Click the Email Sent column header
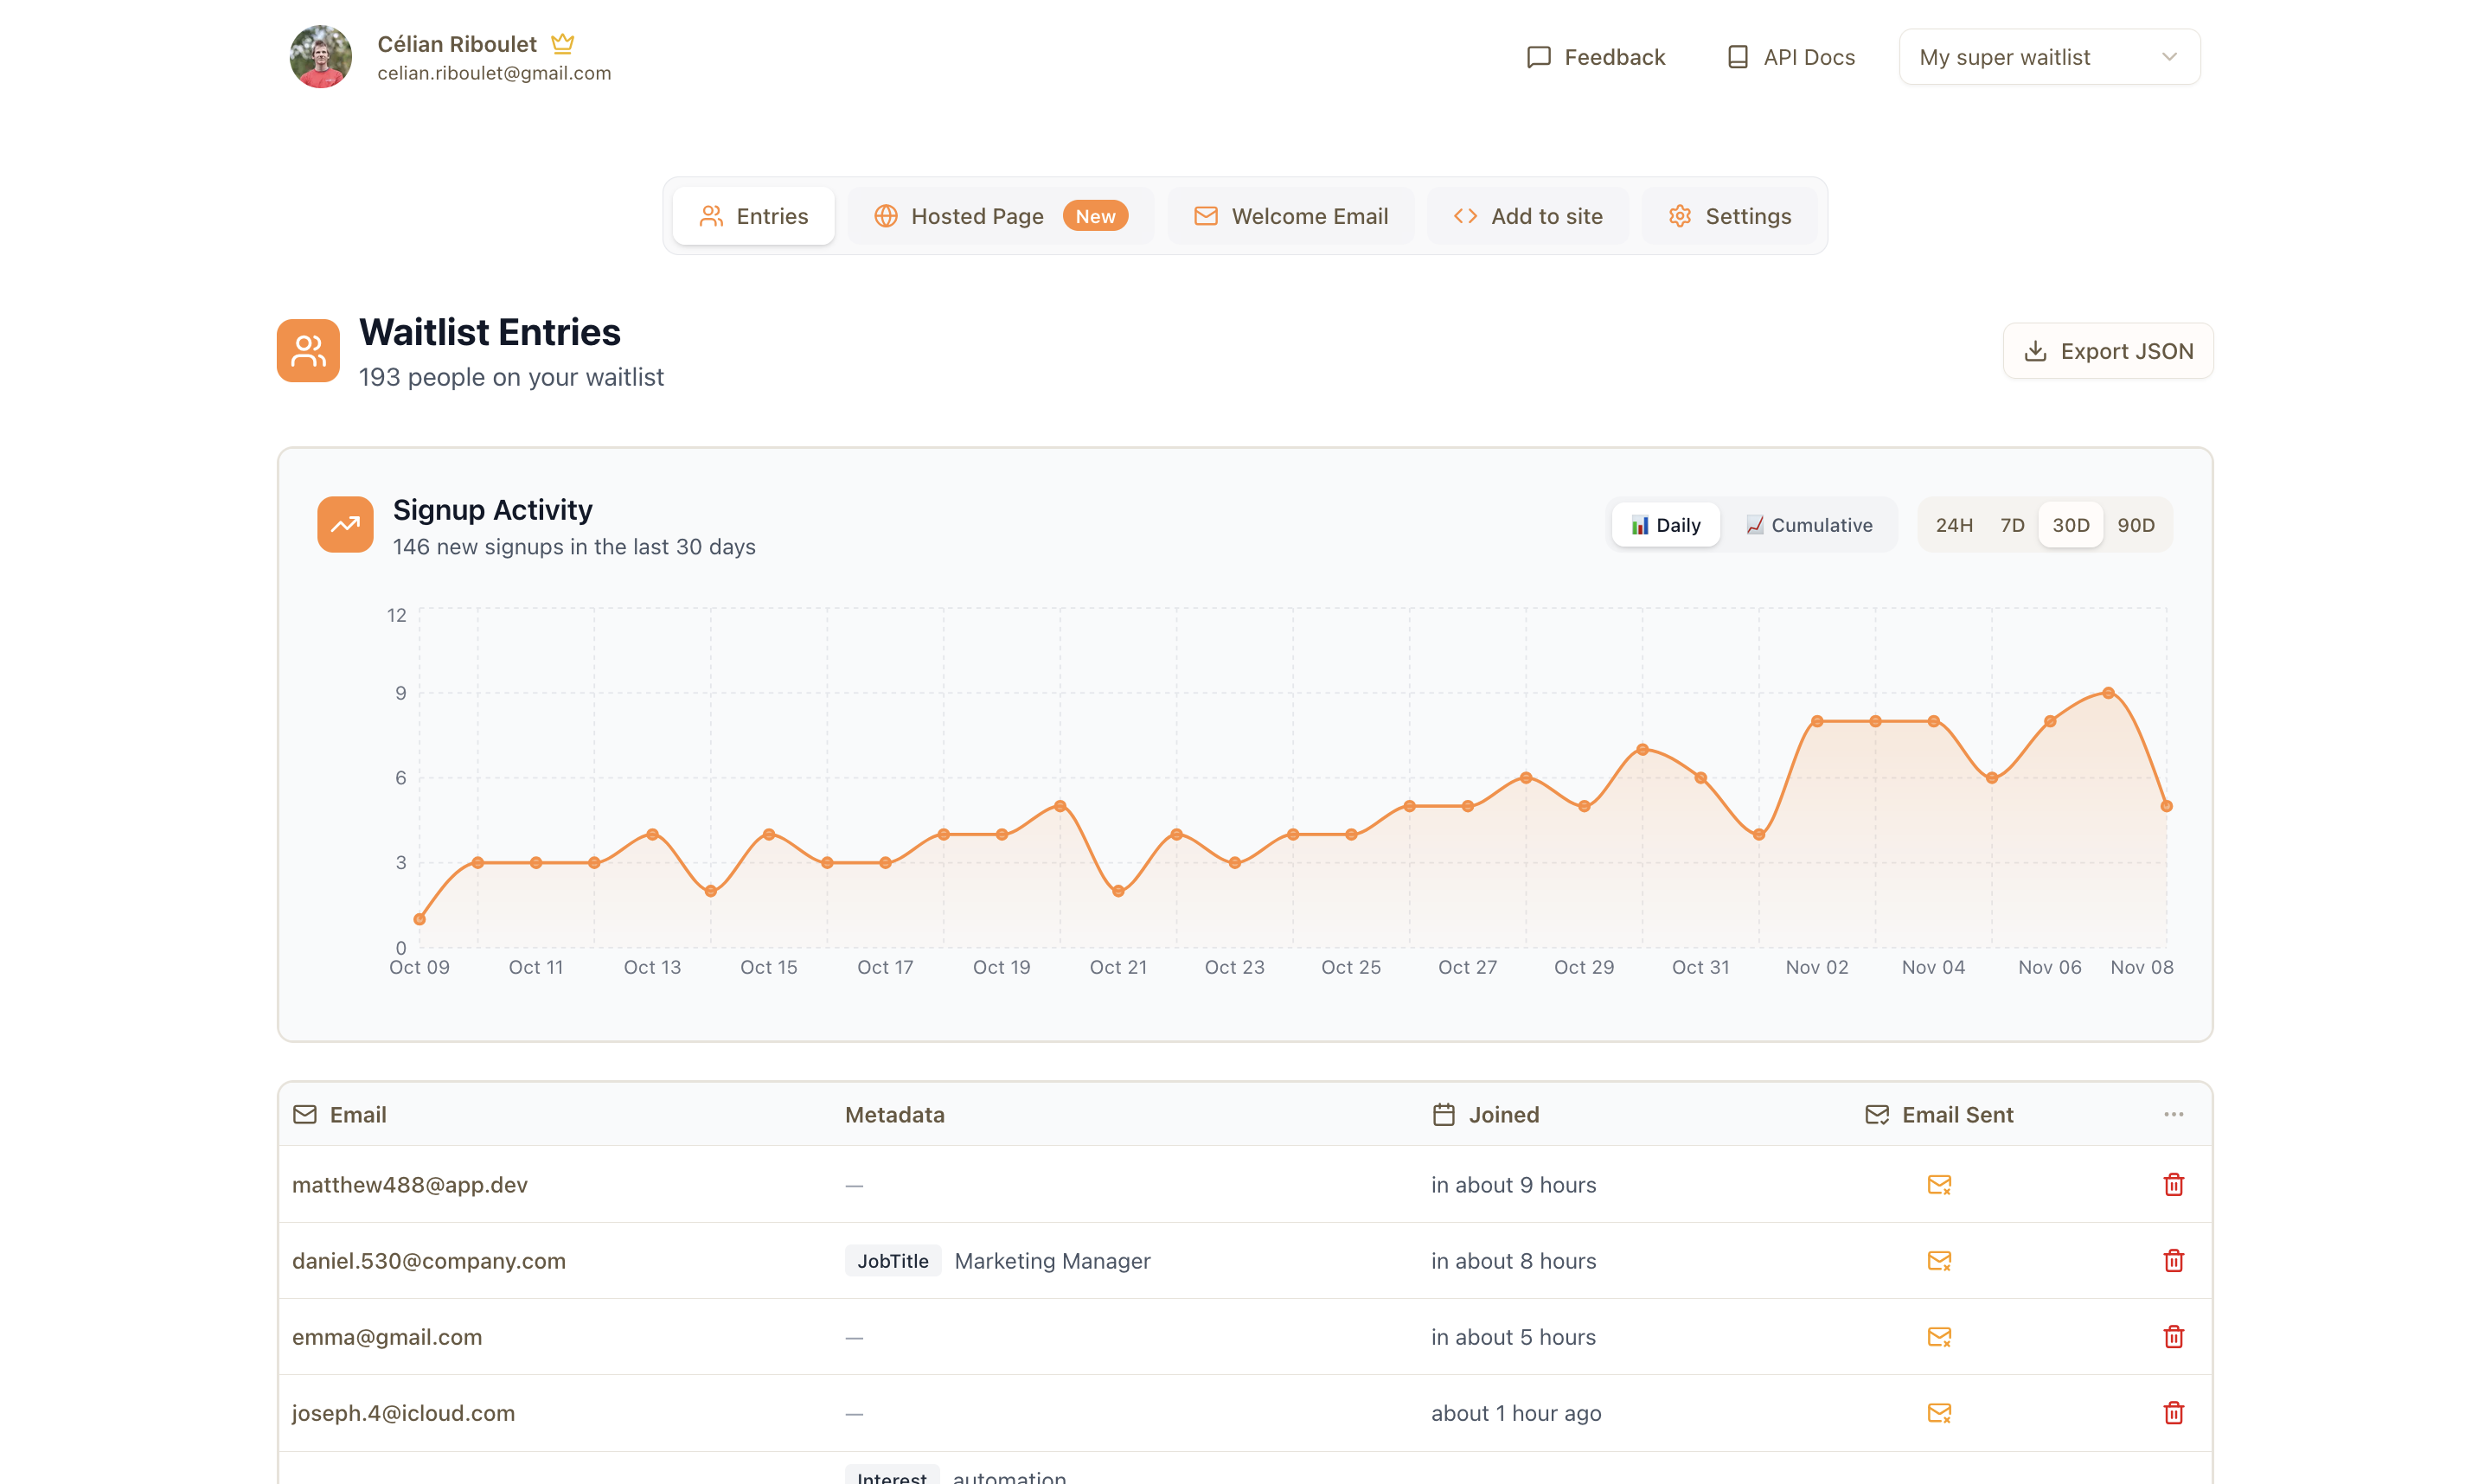 1939,1114
